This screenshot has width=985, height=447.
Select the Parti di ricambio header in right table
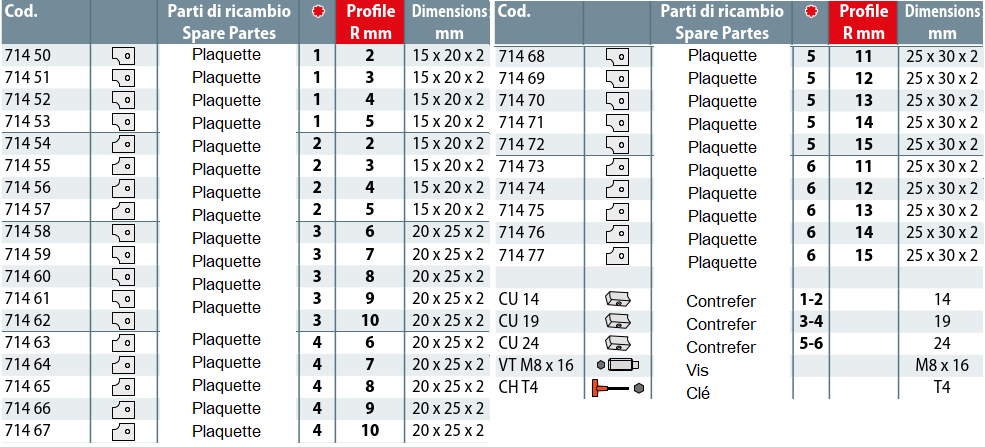[x=723, y=22]
